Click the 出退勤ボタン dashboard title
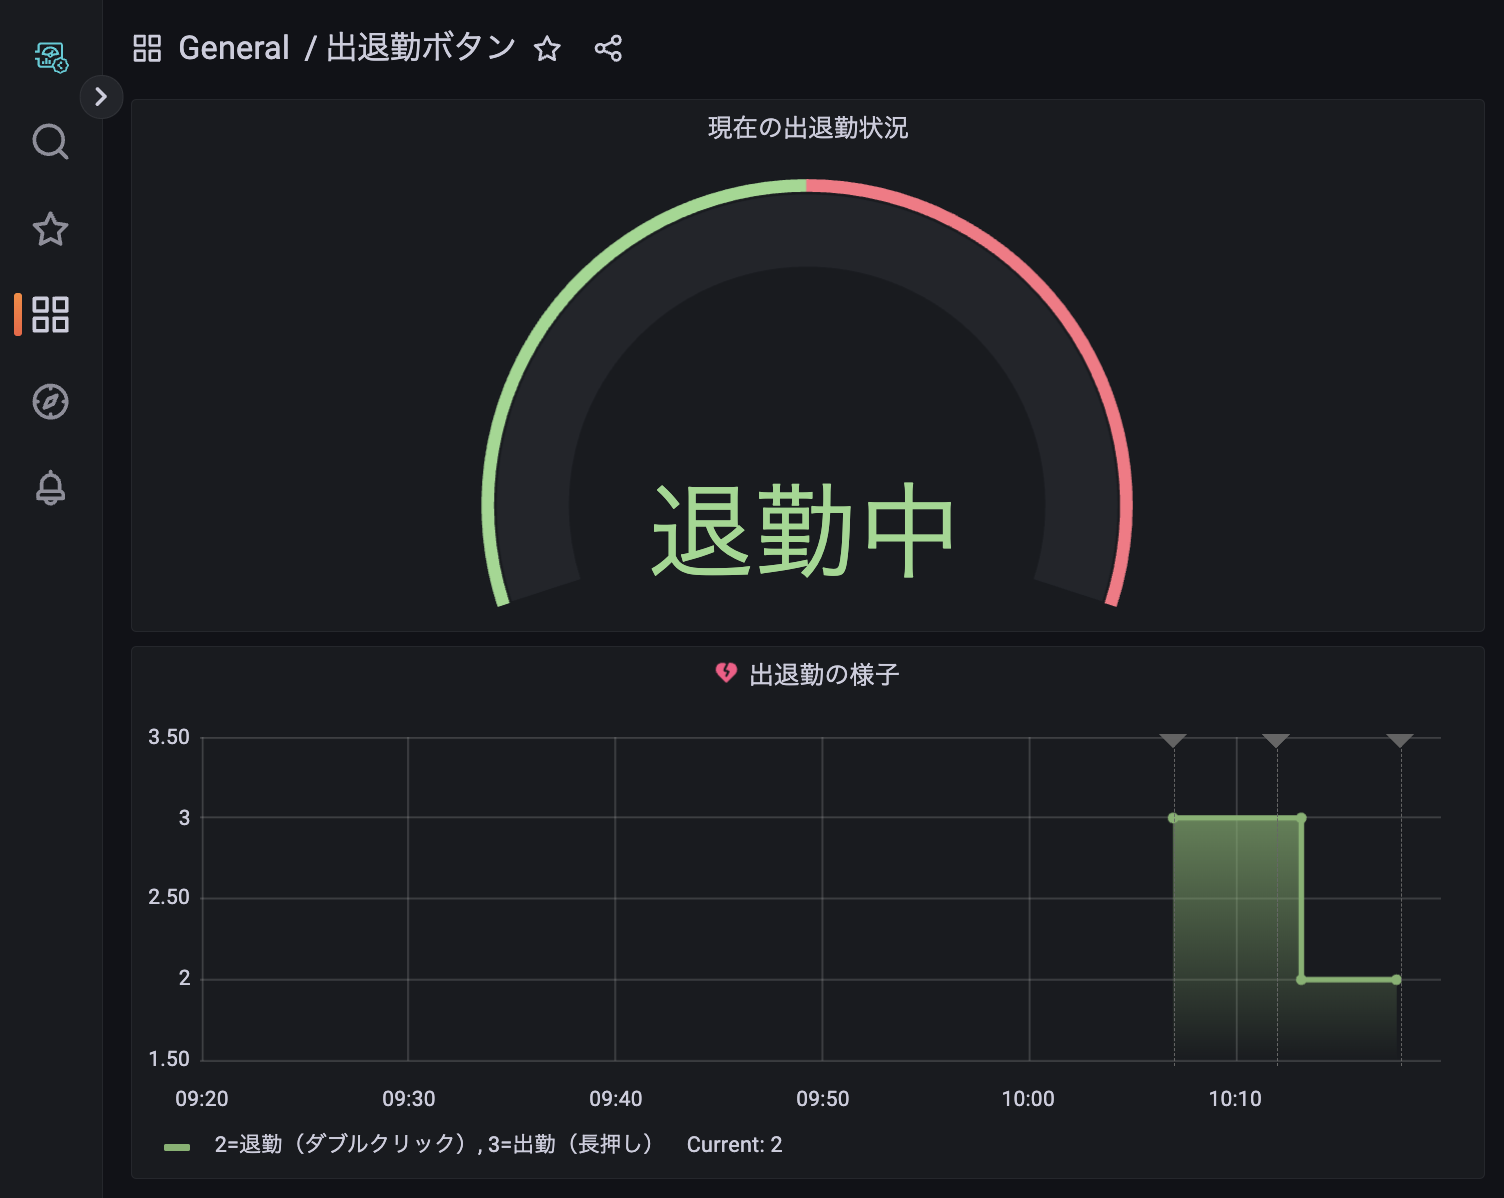1504x1198 pixels. pyautogui.click(x=421, y=48)
